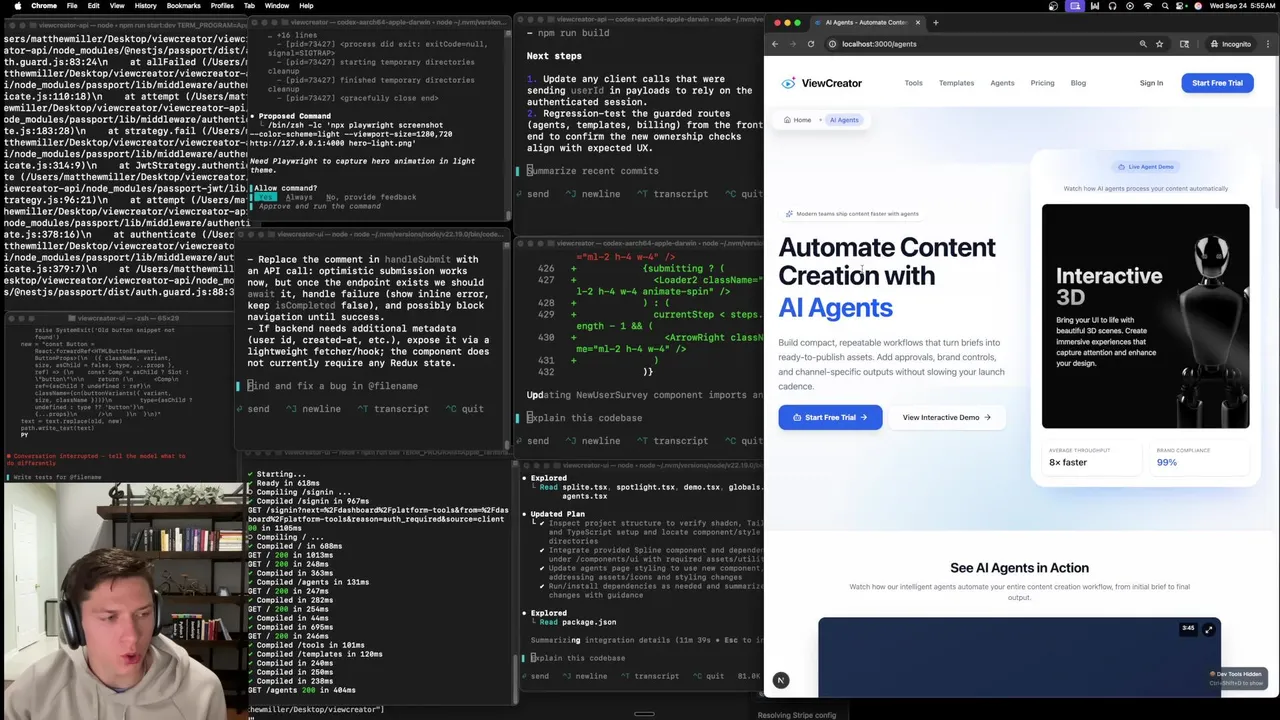Image resolution: width=1280 pixels, height=720 pixels.
Task: Click header Start Free Trial button
Action: click(x=1217, y=83)
